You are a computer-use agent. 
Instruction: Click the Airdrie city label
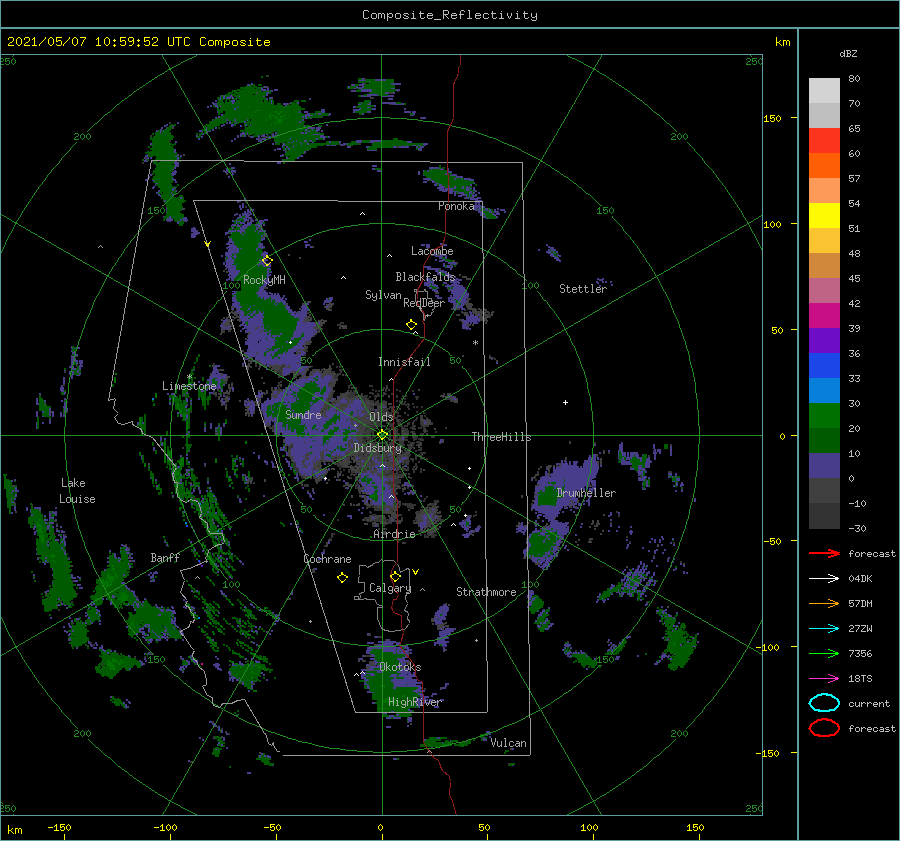pyautogui.click(x=394, y=534)
